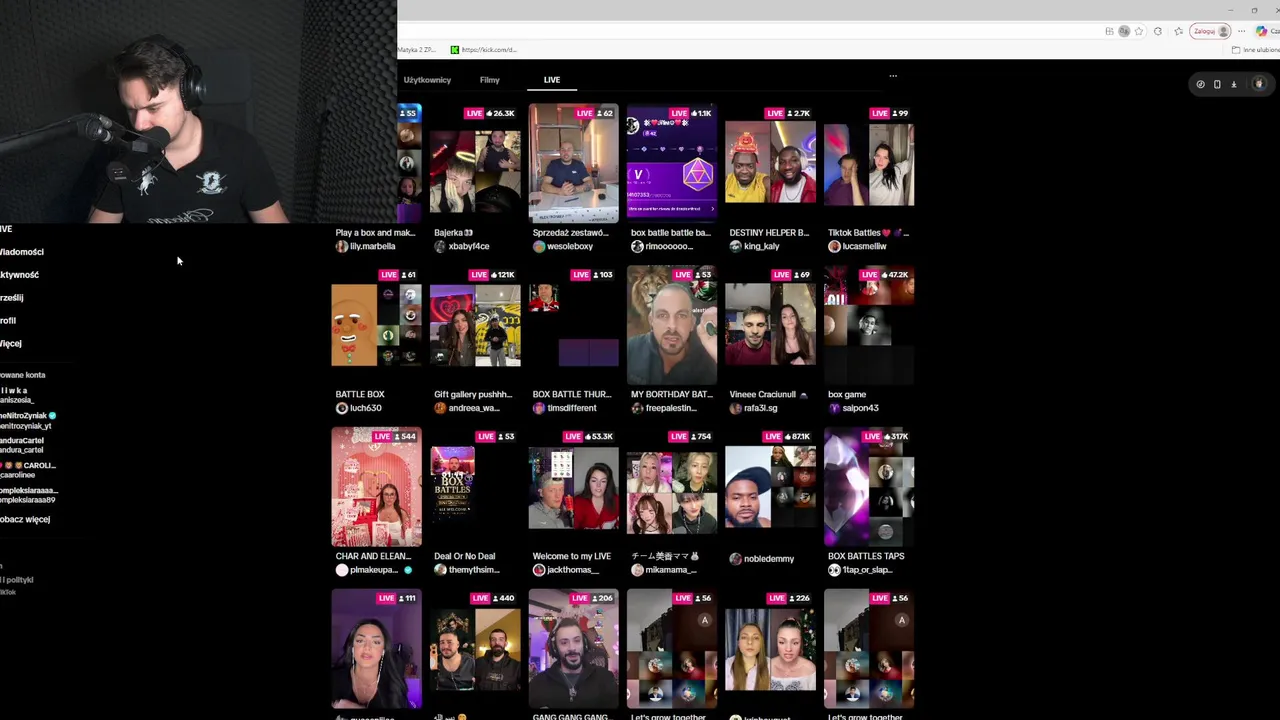Image resolution: width=1280 pixels, height=720 pixels.
Task: Open the wesoleboxy live stream thumbnail
Action: pos(573,164)
